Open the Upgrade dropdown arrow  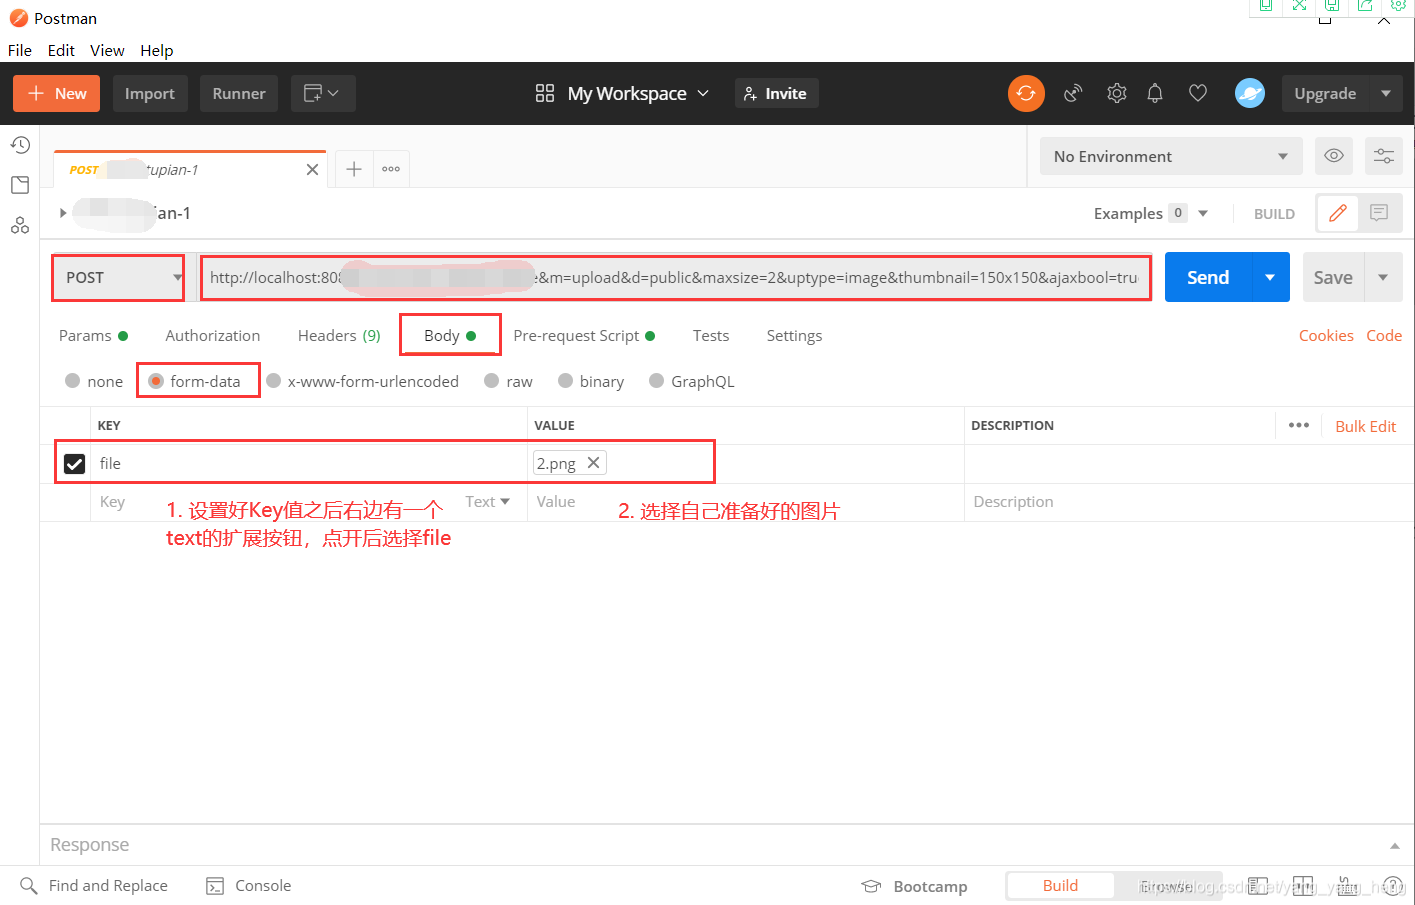[x=1386, y=94]
